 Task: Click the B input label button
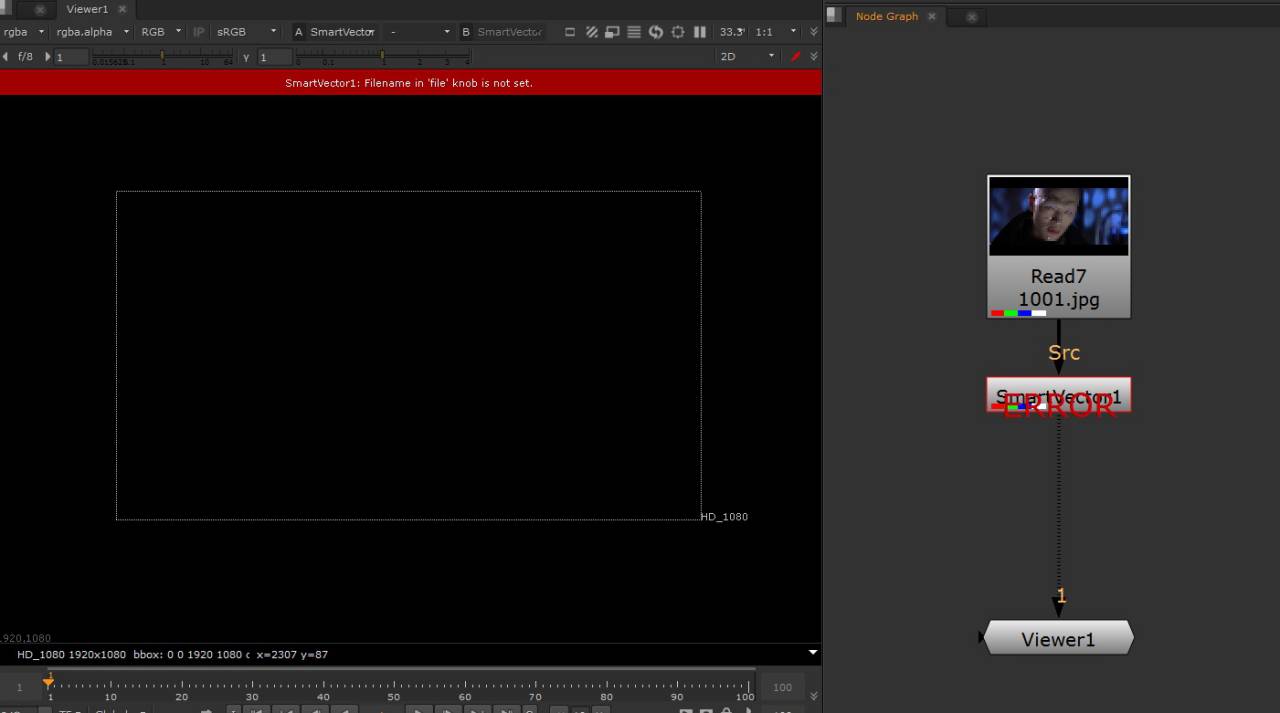465,32
